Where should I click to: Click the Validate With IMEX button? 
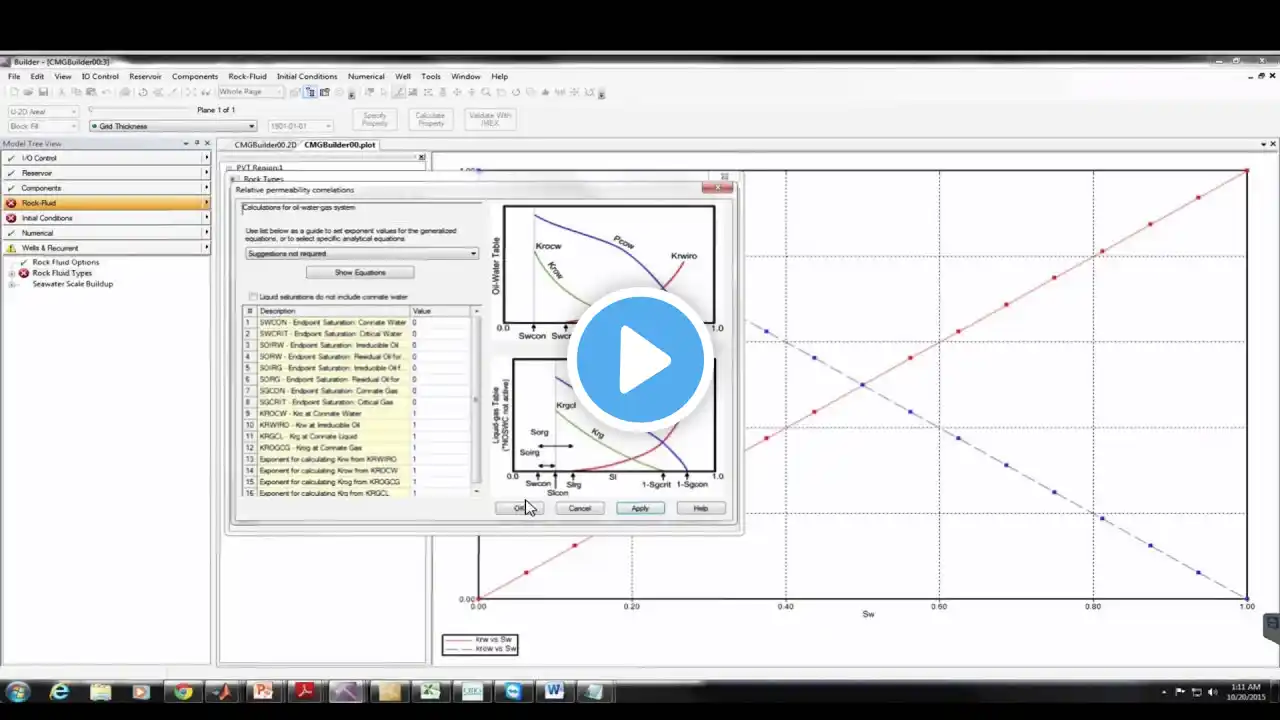coord(490,119)
